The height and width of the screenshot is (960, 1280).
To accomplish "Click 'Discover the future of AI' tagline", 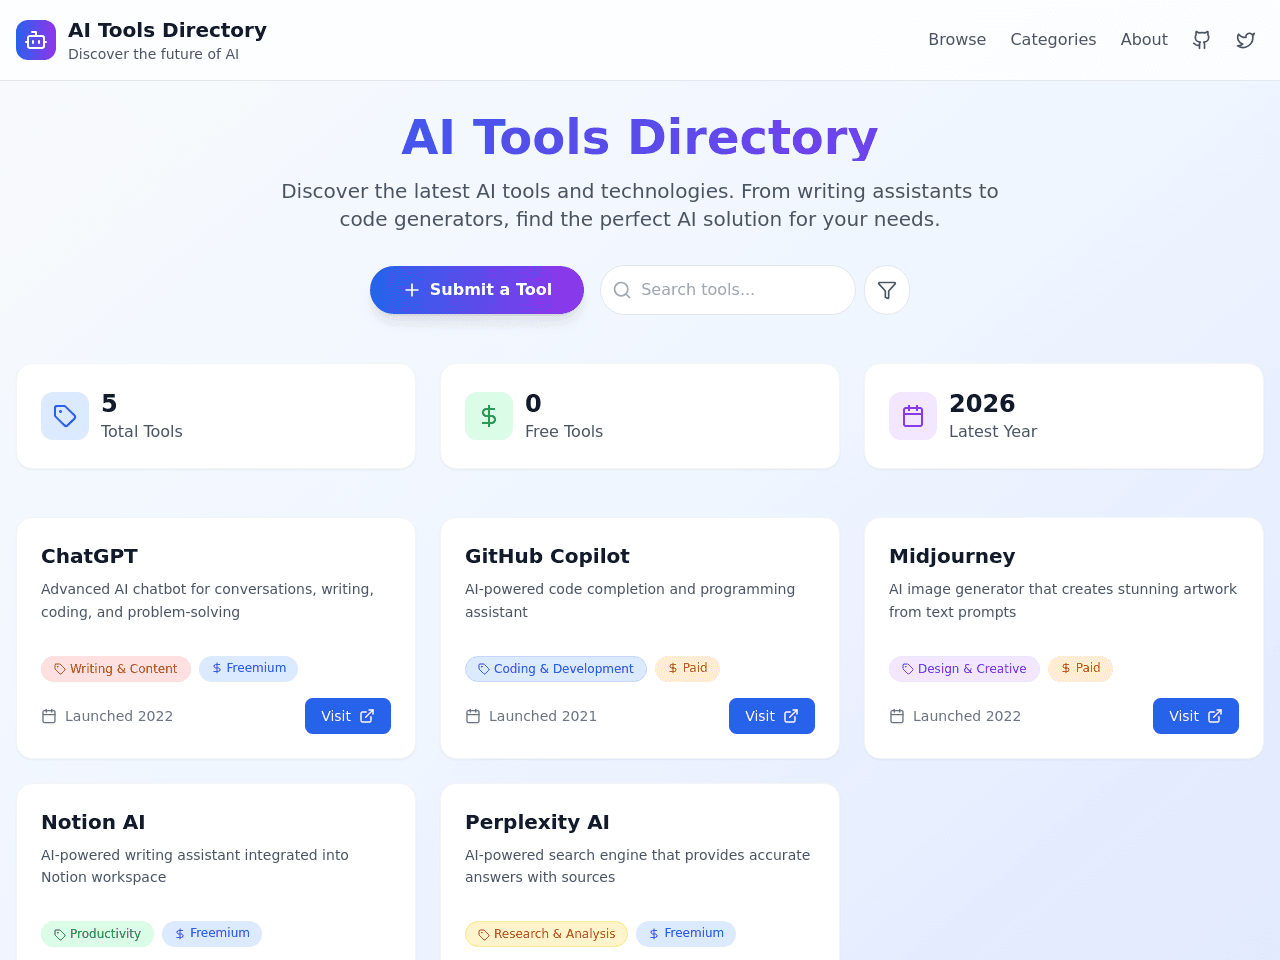I will pos(153,54).
